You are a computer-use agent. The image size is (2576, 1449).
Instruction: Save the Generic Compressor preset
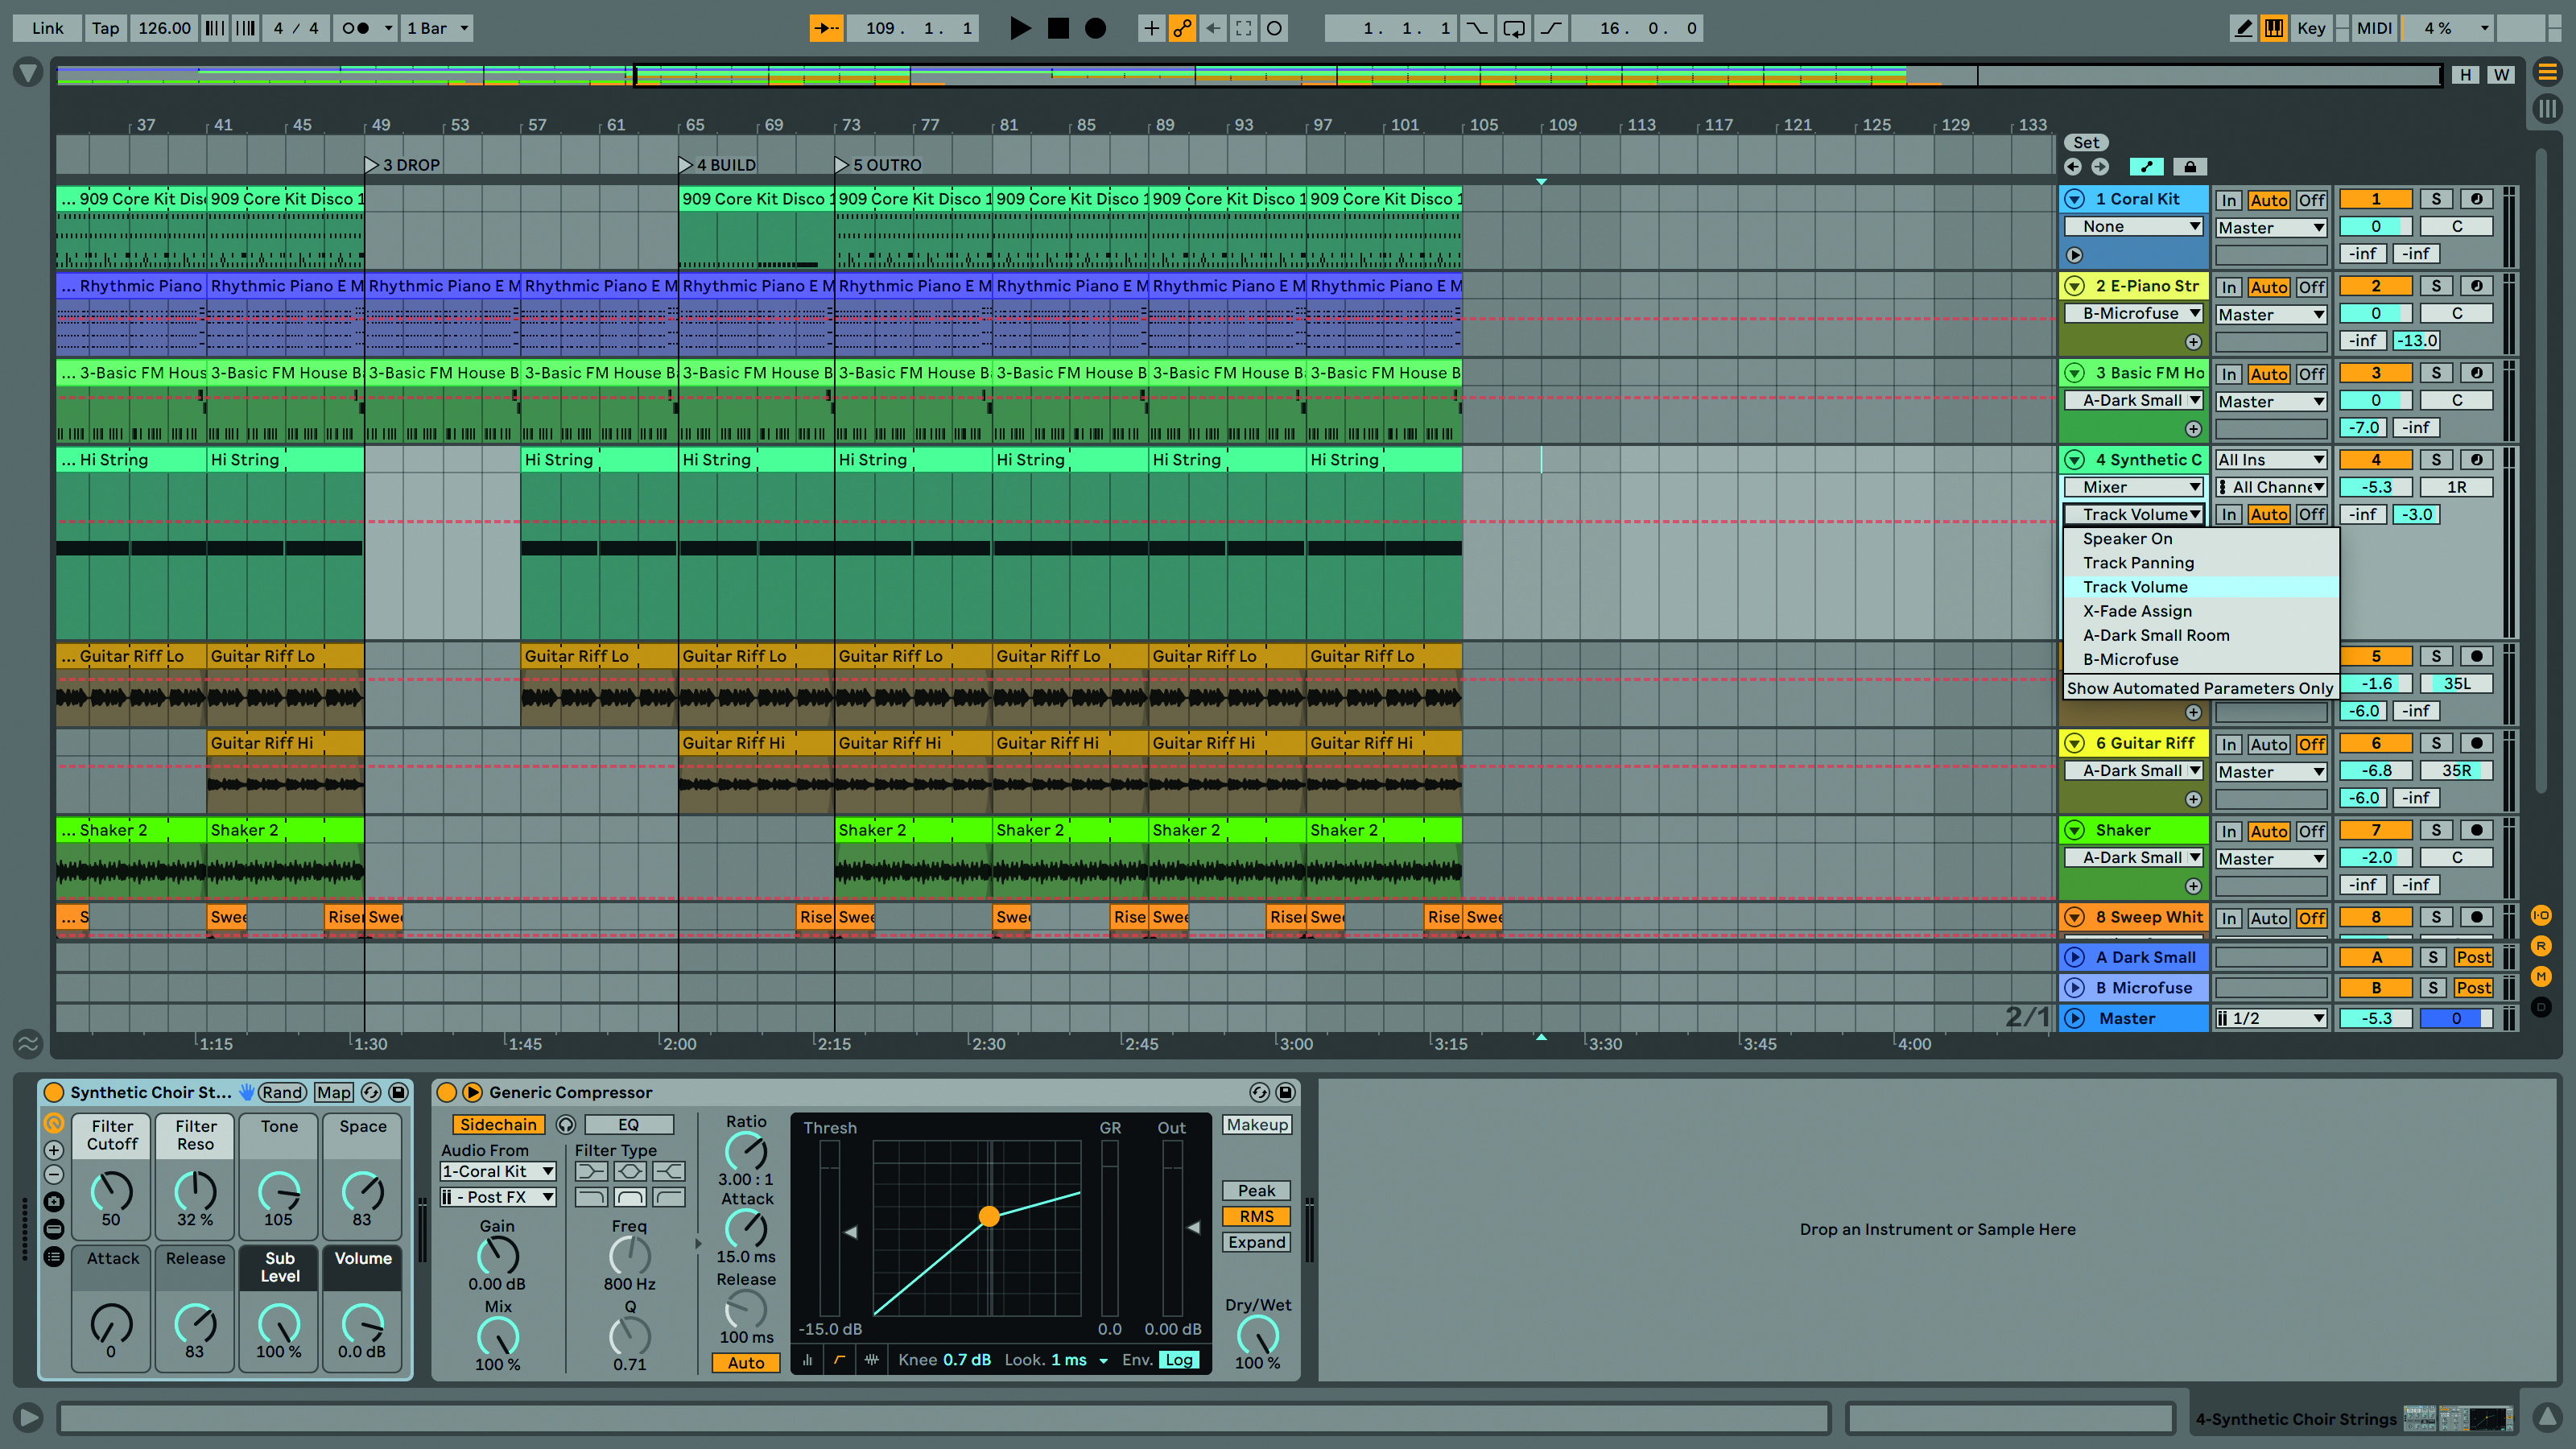tap(1286, 1092)
